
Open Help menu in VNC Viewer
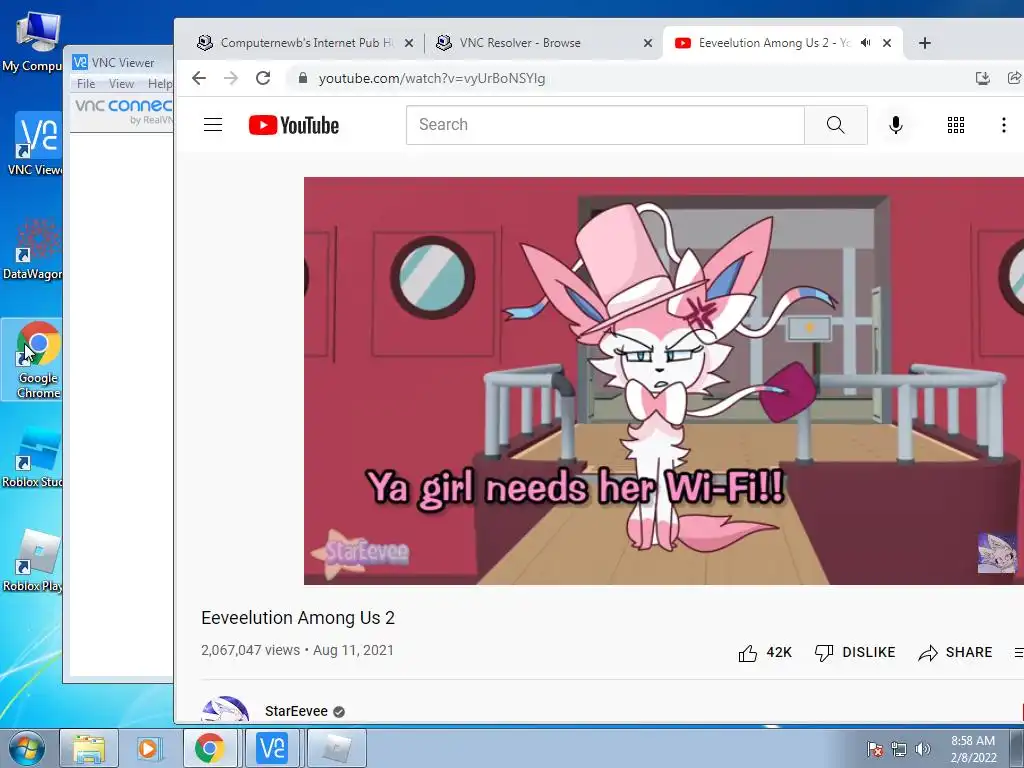tap(160, 84)
